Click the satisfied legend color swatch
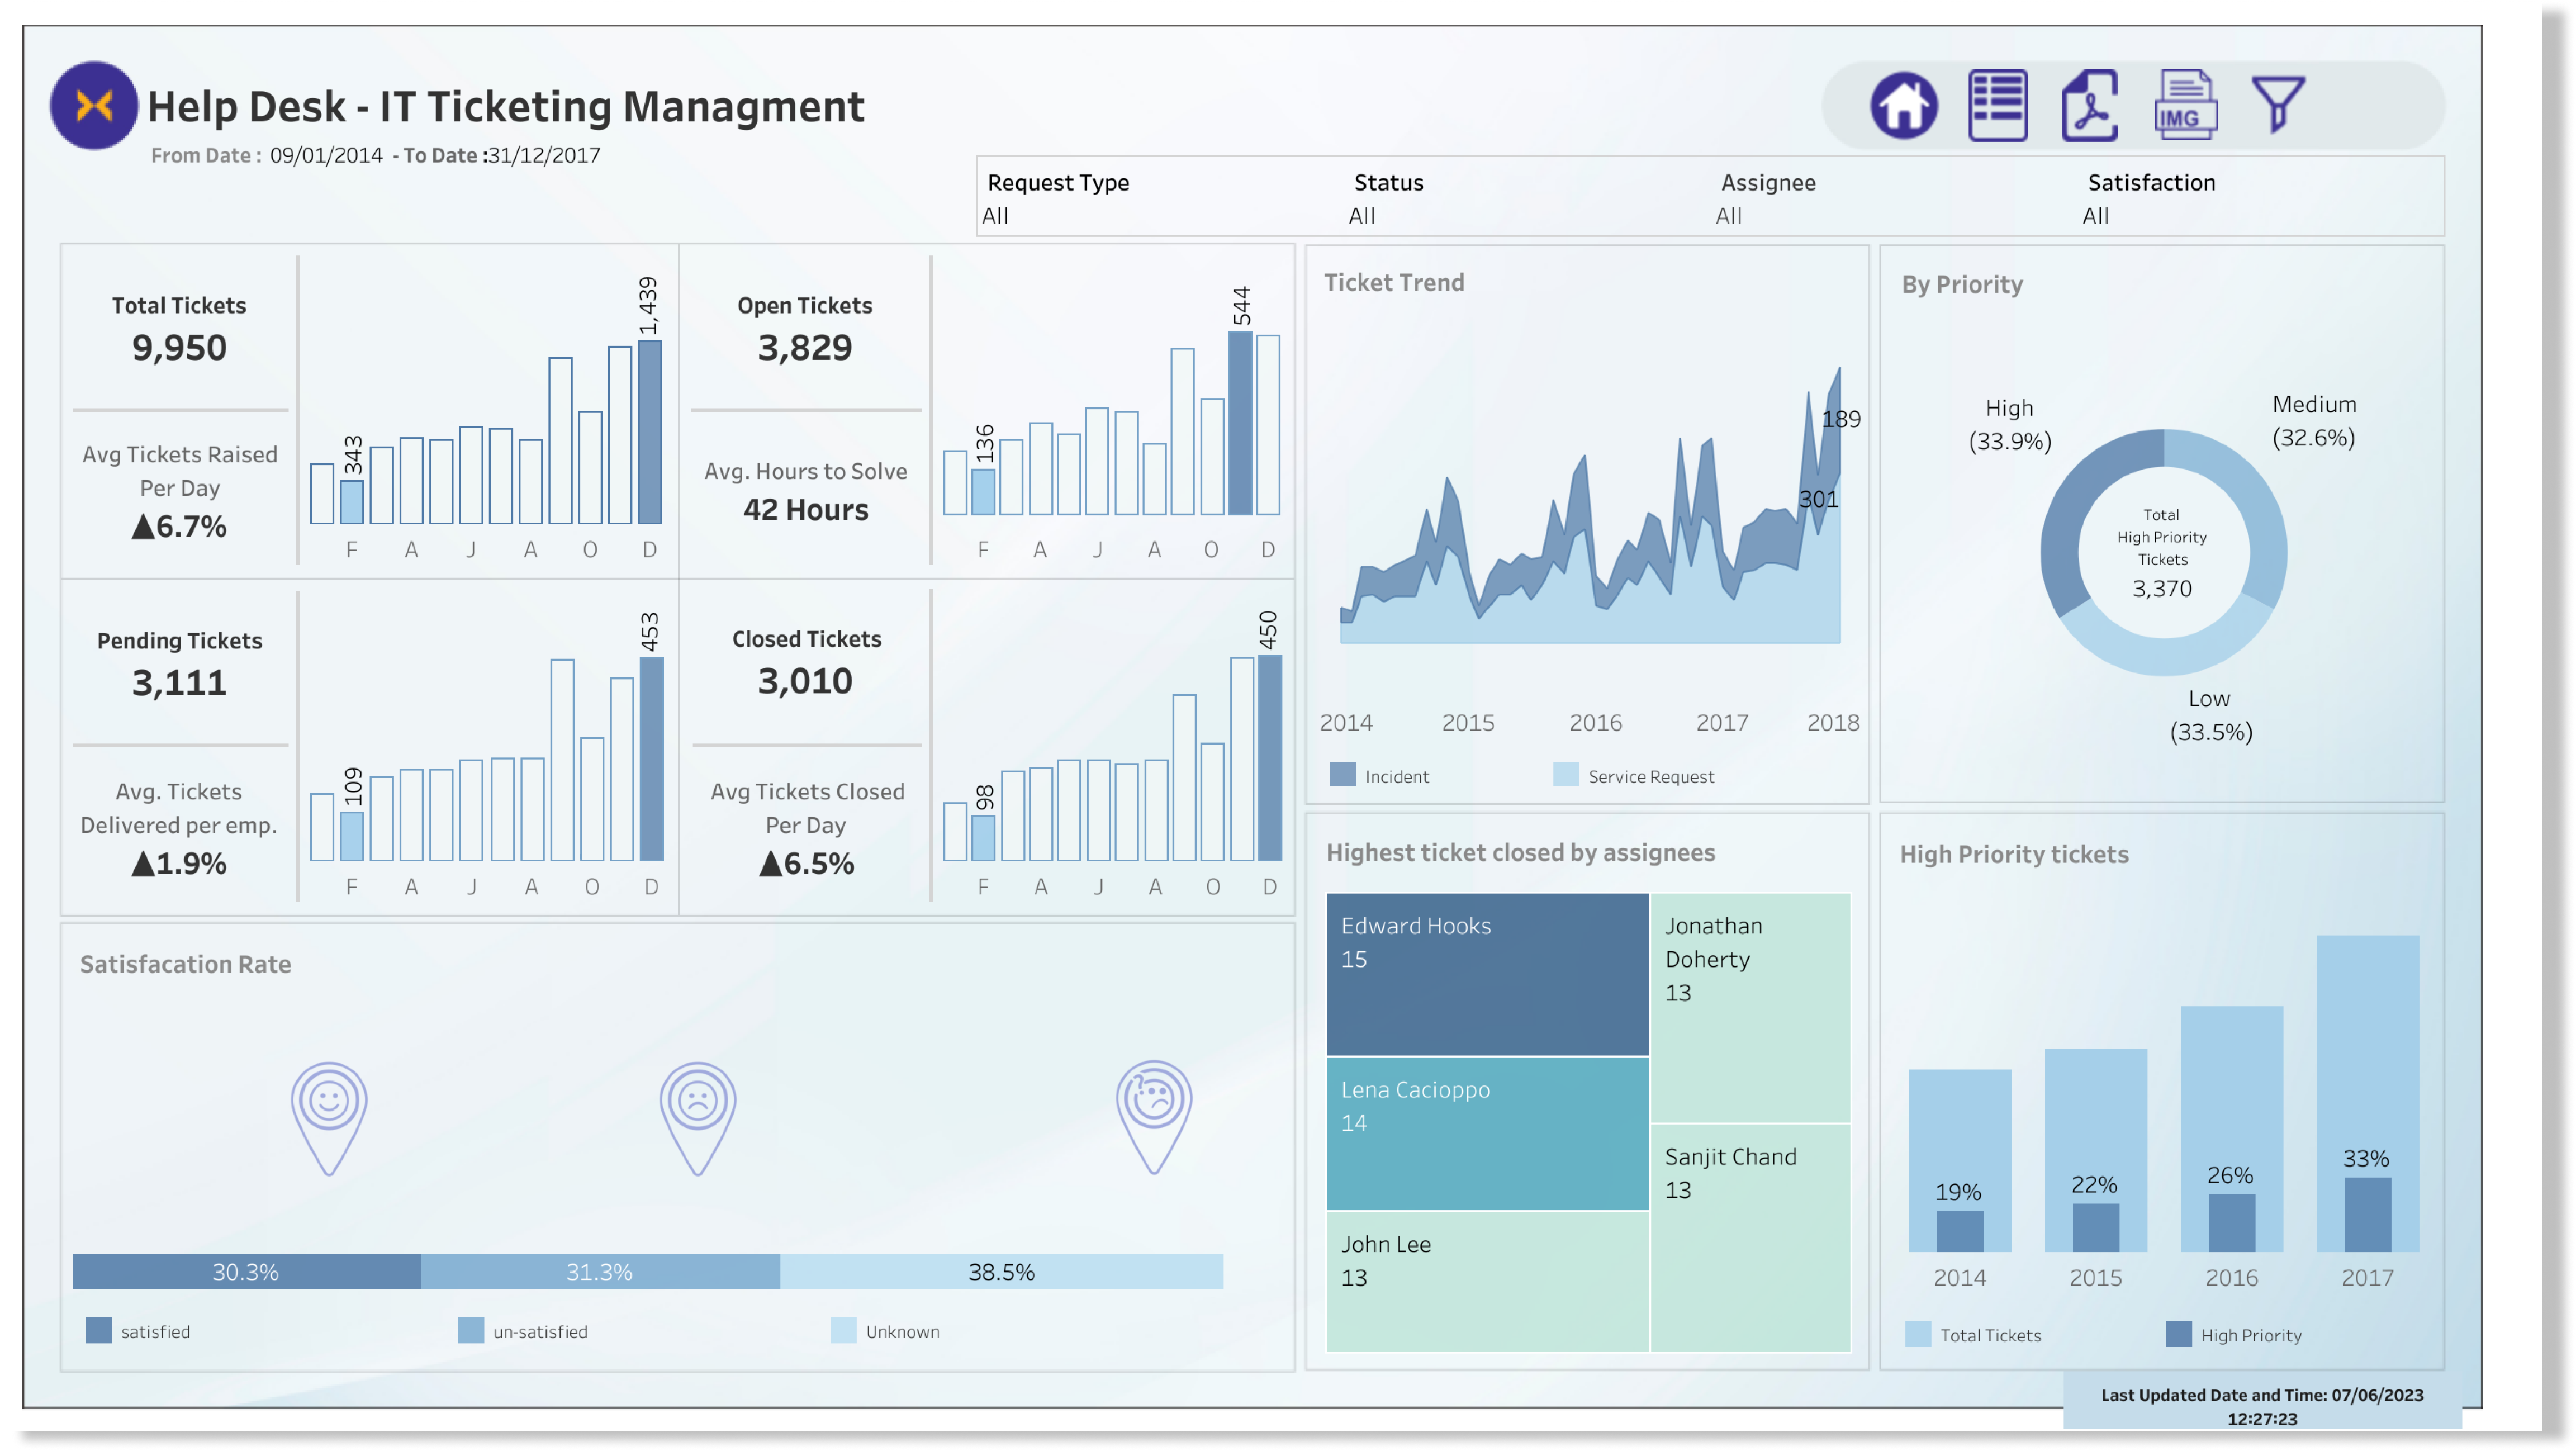Screen dimensions: 2576x1451 [98, 1330]
